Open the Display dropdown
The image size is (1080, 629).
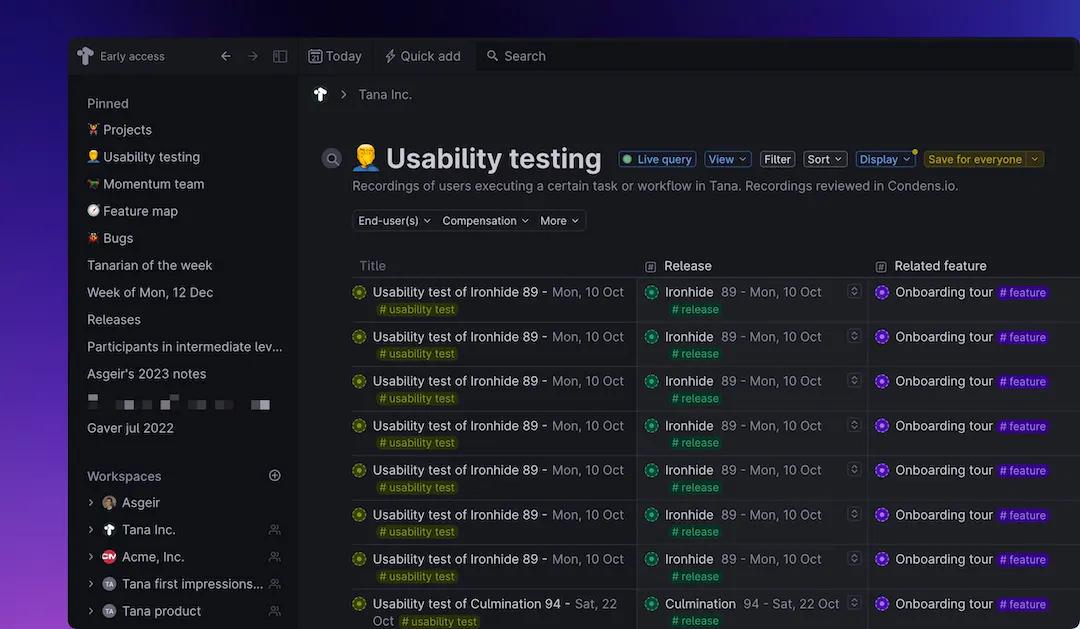[885, 159]
